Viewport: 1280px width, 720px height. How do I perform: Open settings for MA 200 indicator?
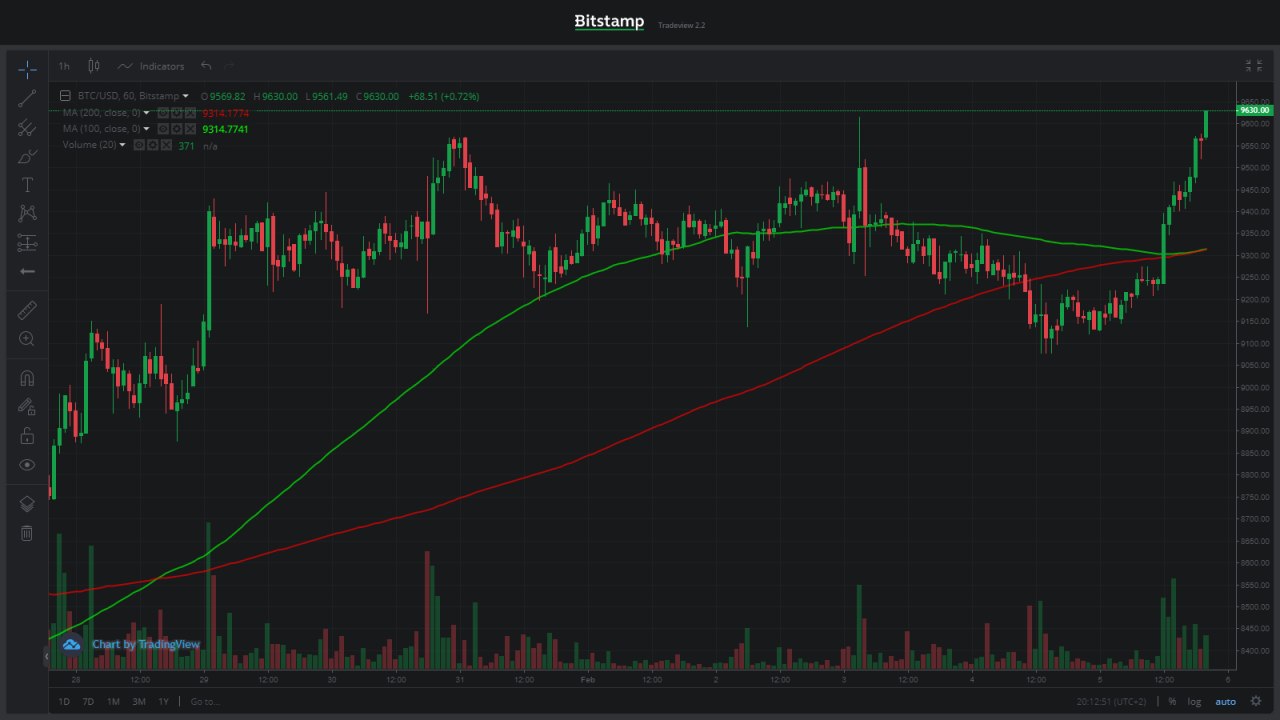point(176,113)
